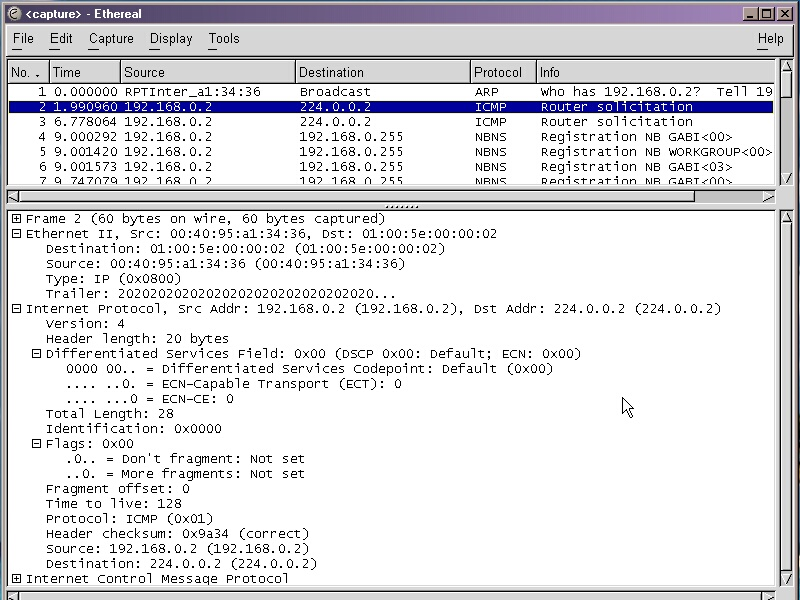Screen dimensions: 800x600
Task: Select the Type: IP (0x0800) line
Action: (x=113, y=279)
